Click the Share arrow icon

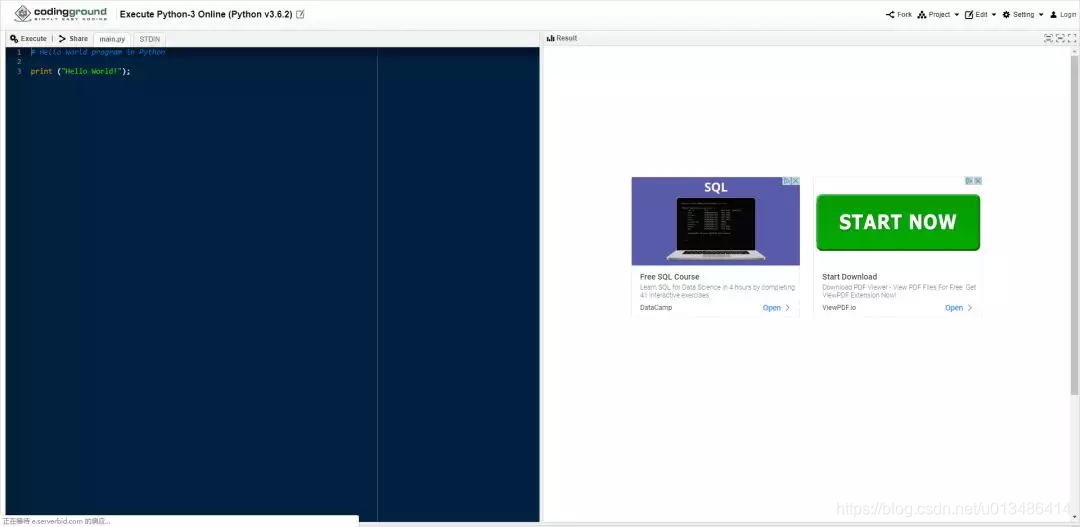coord(62,39)
